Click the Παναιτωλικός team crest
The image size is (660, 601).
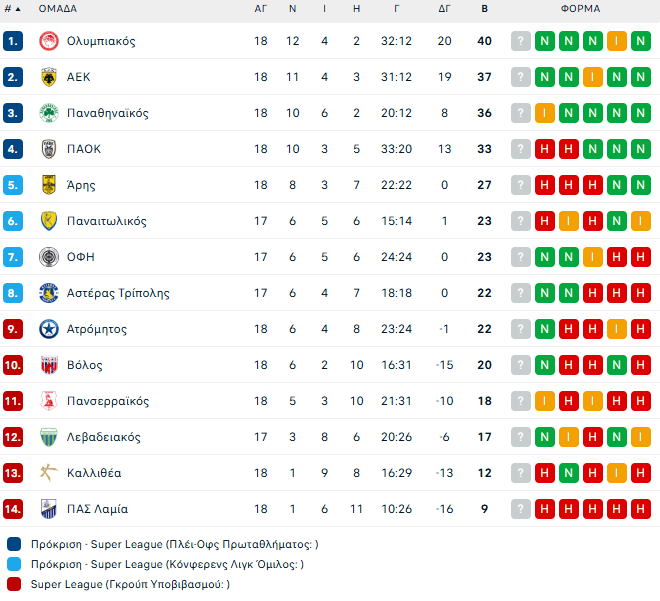click(48, 221)
